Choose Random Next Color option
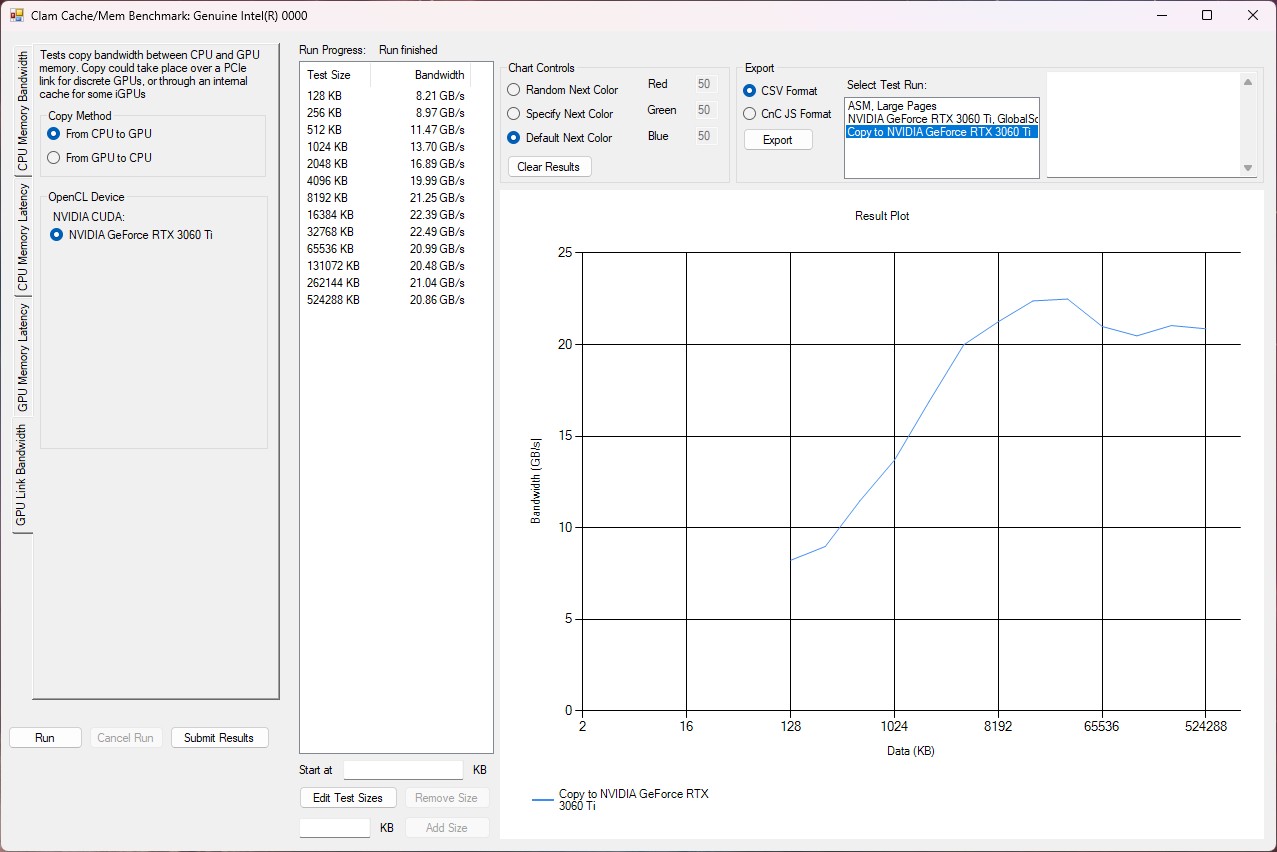 point(563,90)
